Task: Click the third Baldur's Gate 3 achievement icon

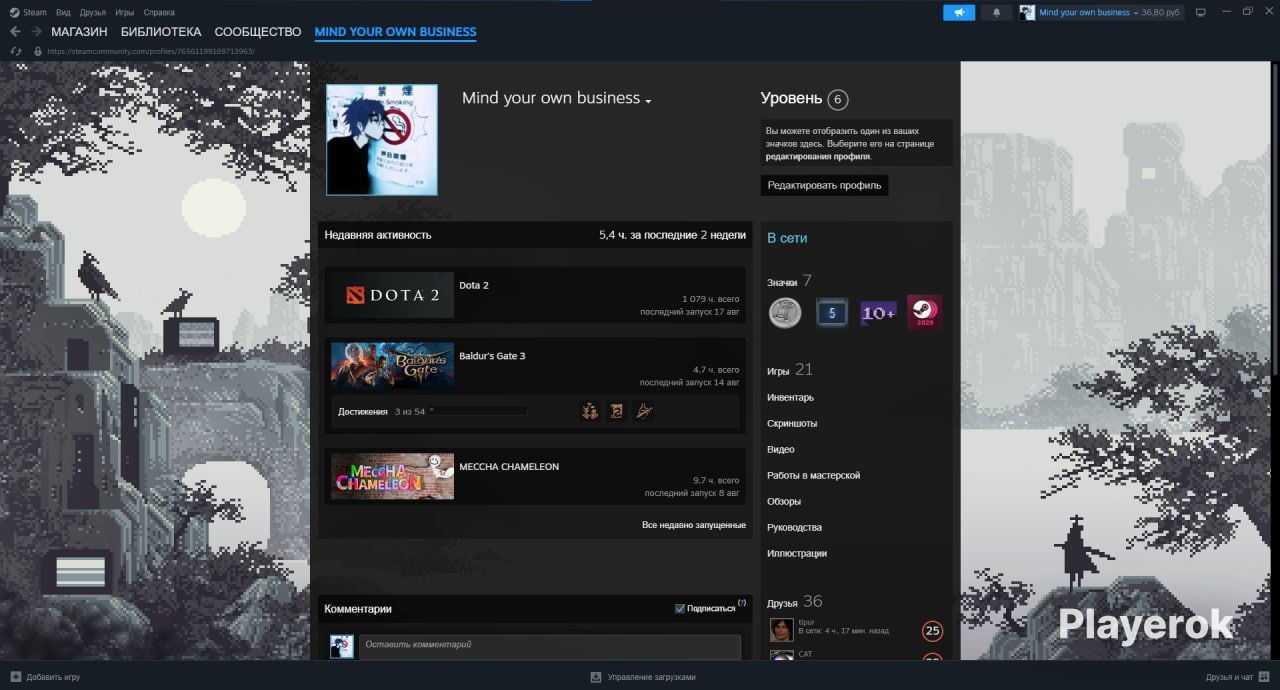Action: pyautogui.click(x=644, y=411)
